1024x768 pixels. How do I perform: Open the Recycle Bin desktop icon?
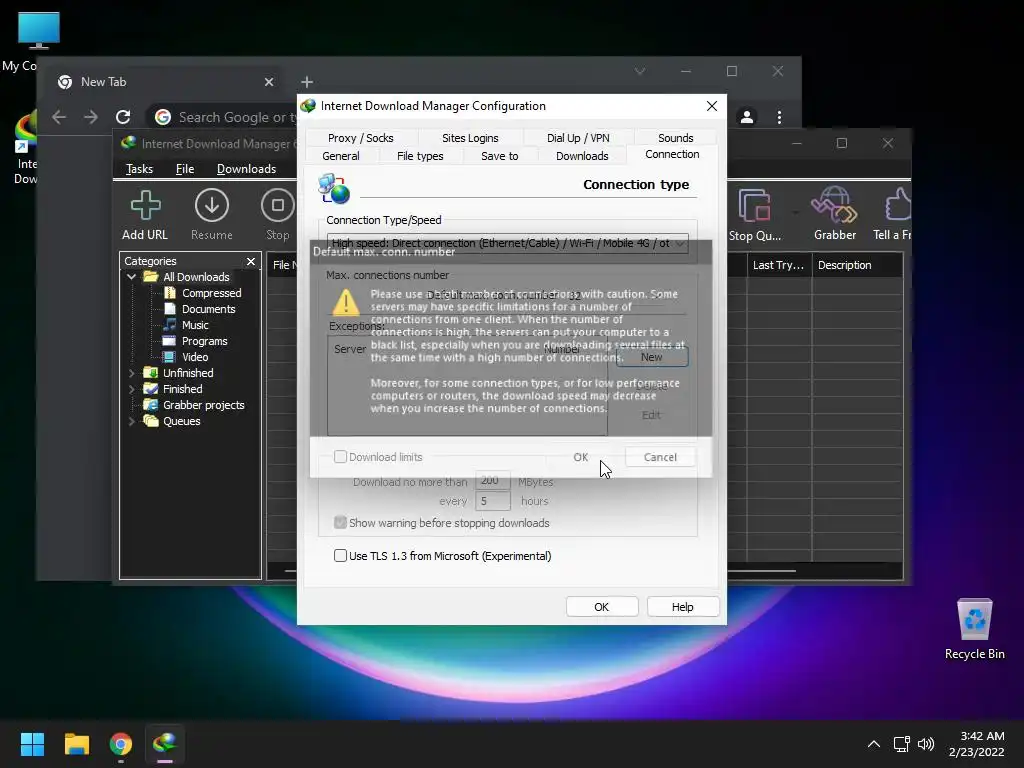pos(974,629)
